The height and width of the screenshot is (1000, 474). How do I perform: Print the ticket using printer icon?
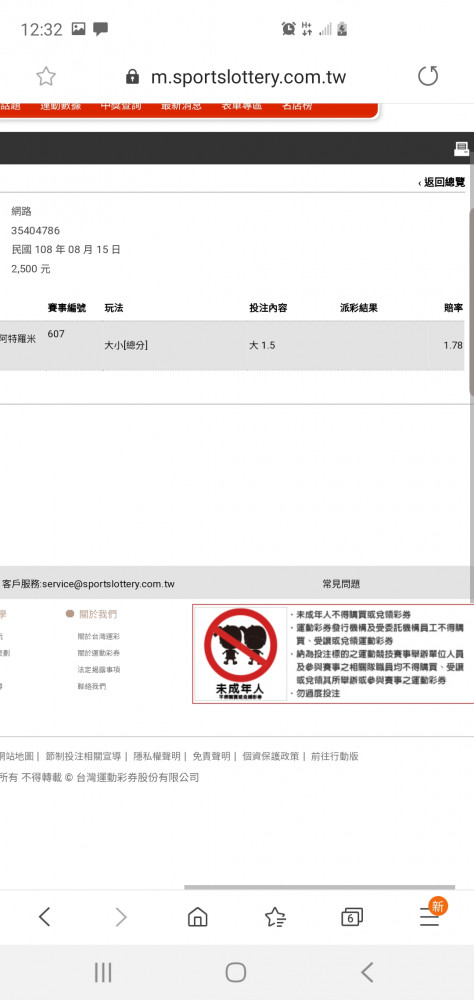pos(461,149)
